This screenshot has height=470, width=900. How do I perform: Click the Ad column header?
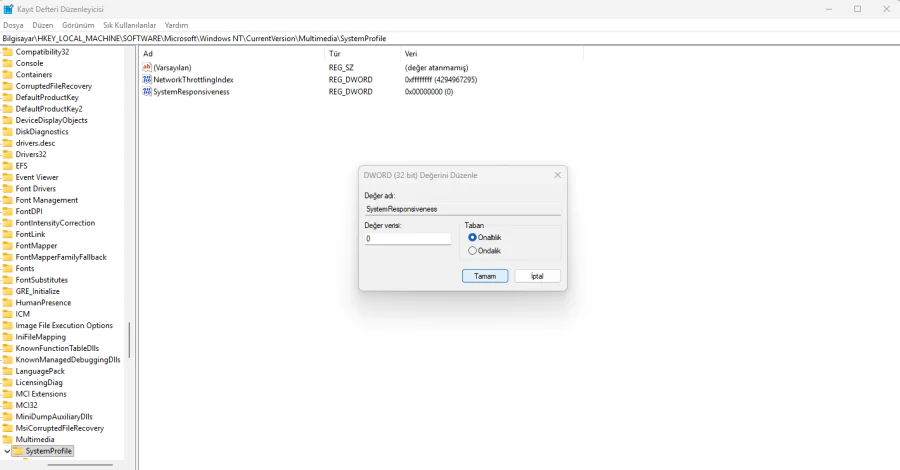[x=232, y=53]
